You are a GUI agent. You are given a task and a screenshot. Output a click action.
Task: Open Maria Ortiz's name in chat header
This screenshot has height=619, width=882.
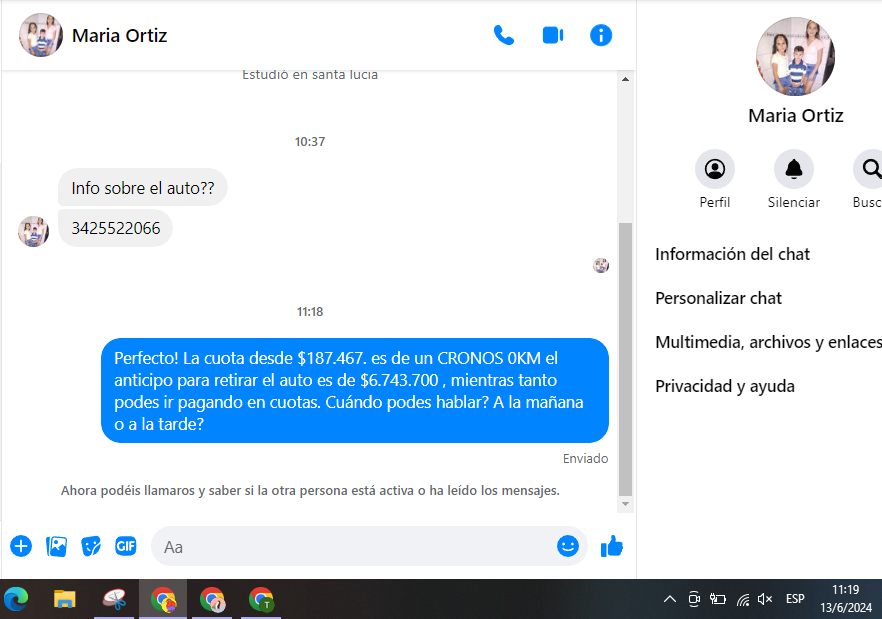click(119, 36)
